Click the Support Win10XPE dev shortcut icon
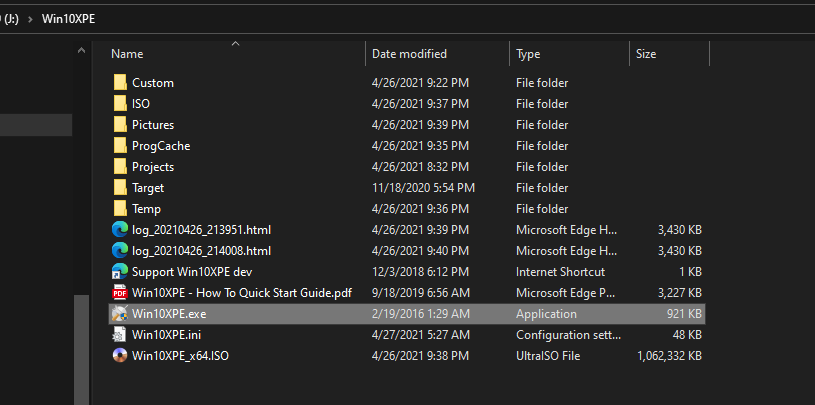Screen dimensions: 815x405 point(120,272)
